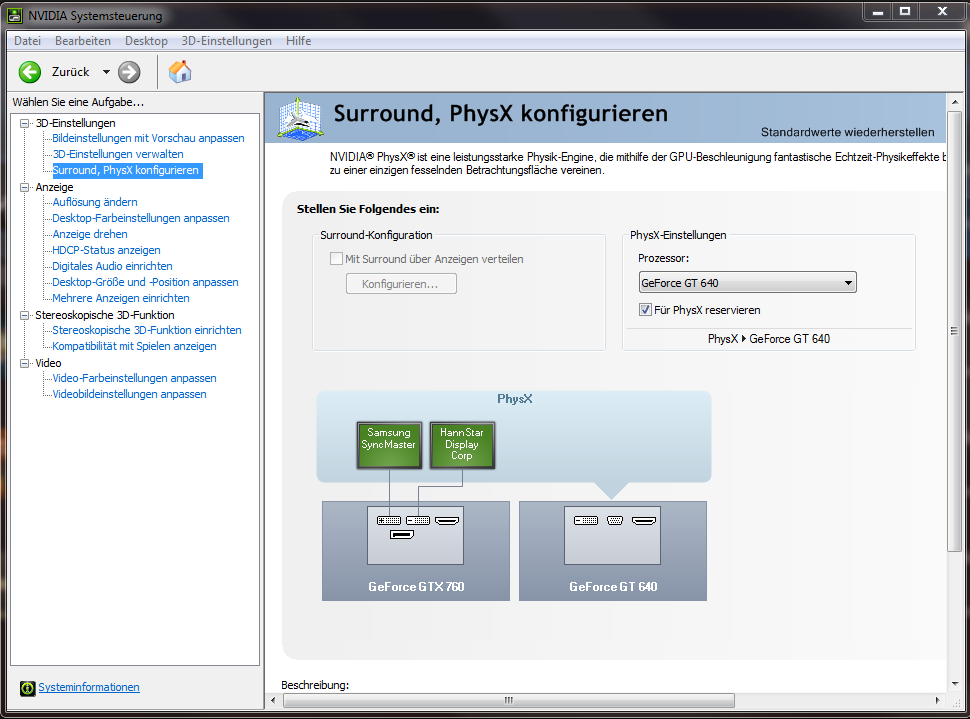
Task: Open Digitales Audio einrichten
Action: [112, 267]
